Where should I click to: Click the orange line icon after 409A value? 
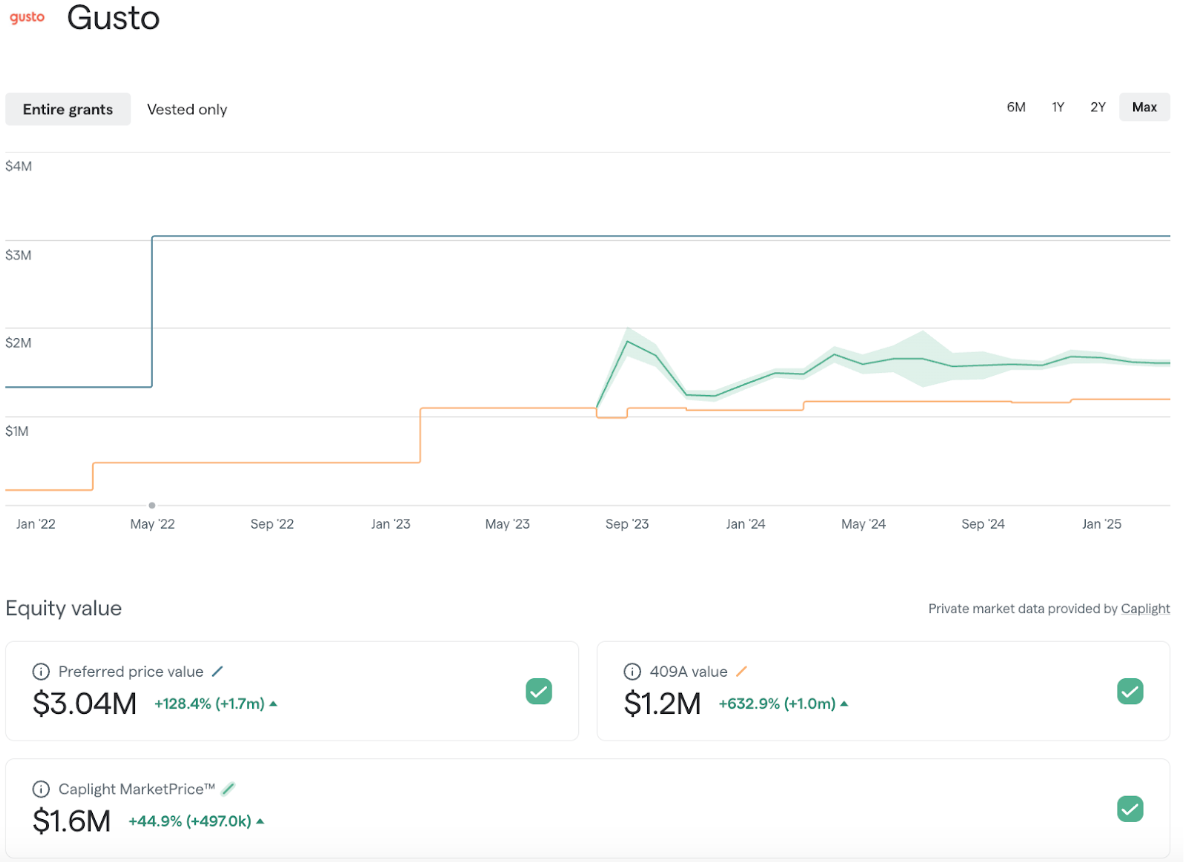click(x=741, y=672)
